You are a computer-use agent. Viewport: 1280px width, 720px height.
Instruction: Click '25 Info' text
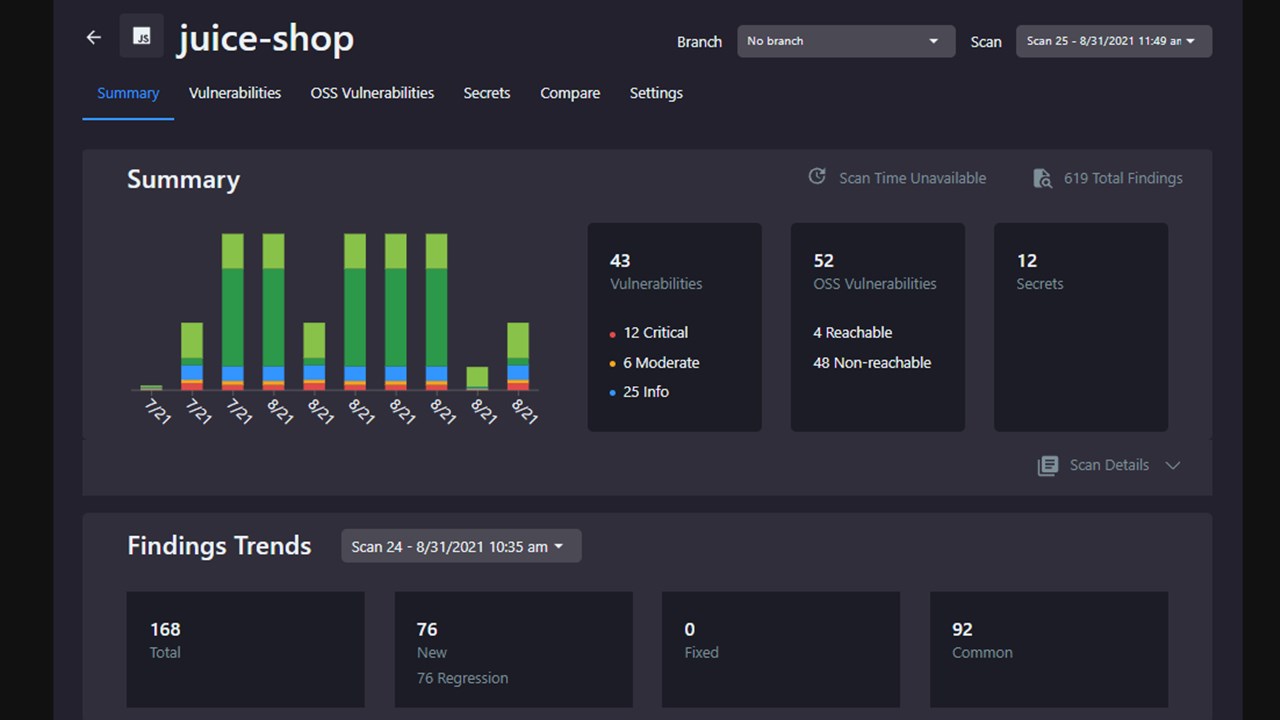[646, 392]
